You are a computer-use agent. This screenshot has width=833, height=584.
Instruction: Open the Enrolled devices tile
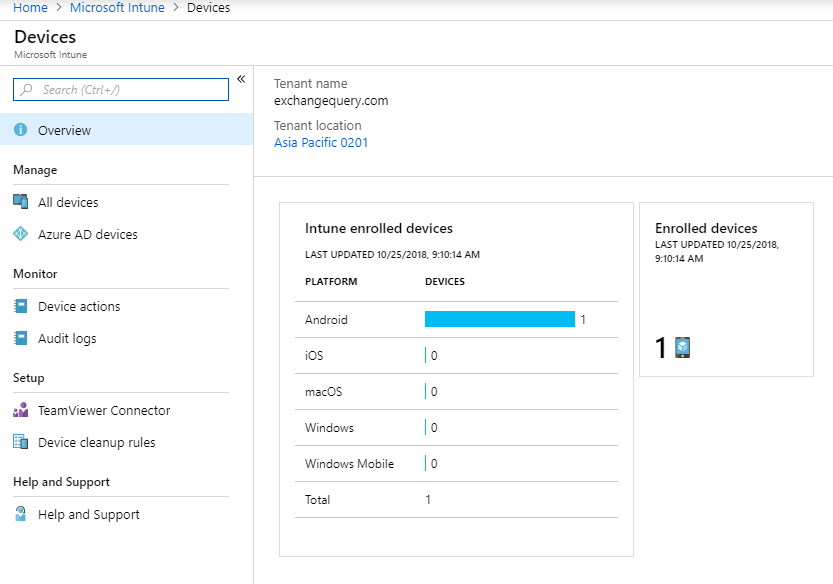726,290
